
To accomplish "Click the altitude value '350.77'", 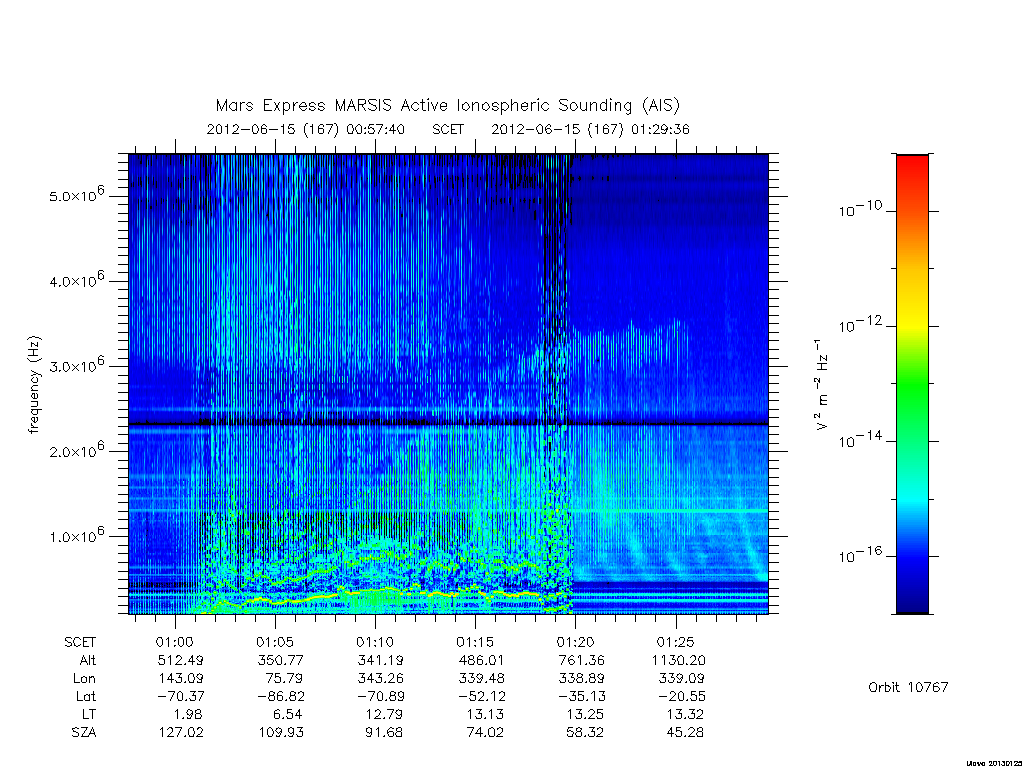I will 281,660.
